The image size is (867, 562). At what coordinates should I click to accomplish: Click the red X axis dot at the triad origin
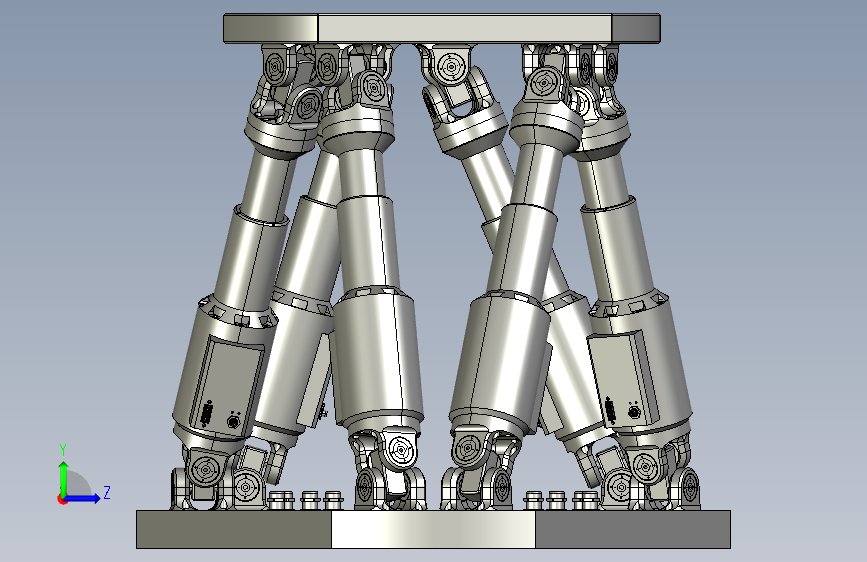61,500
